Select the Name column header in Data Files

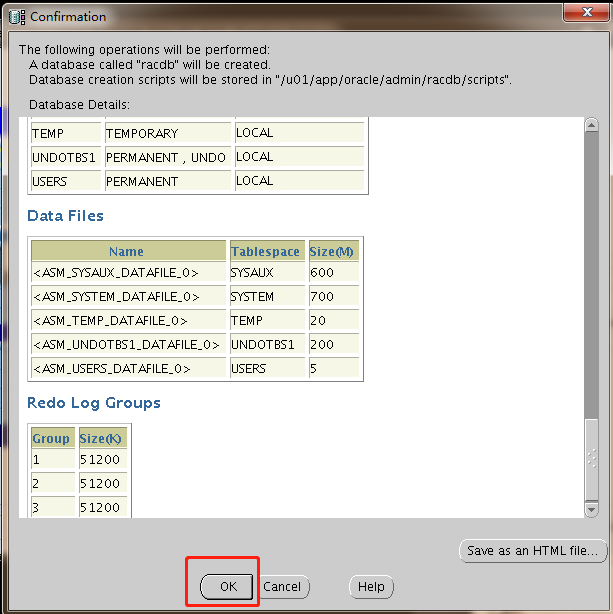[128, 251]
